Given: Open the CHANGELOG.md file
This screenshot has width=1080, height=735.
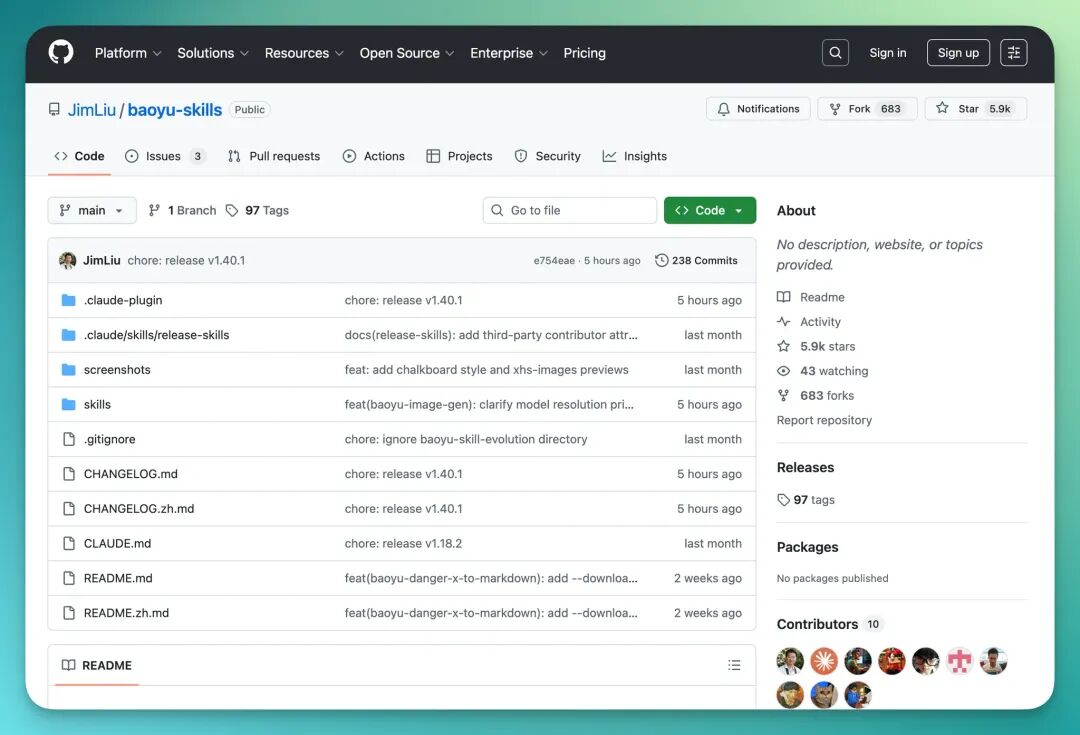Looking at the screenshot, I should click(131, 474).
